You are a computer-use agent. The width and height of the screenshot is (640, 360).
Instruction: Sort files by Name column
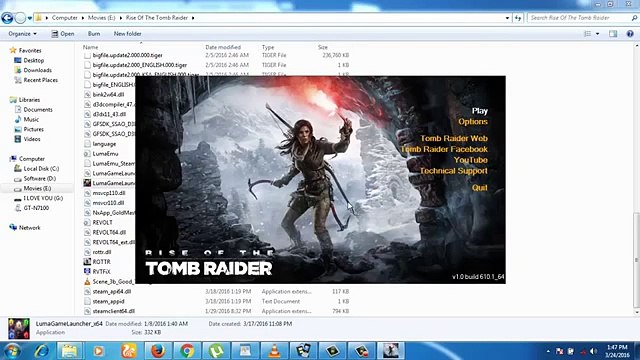91,47
